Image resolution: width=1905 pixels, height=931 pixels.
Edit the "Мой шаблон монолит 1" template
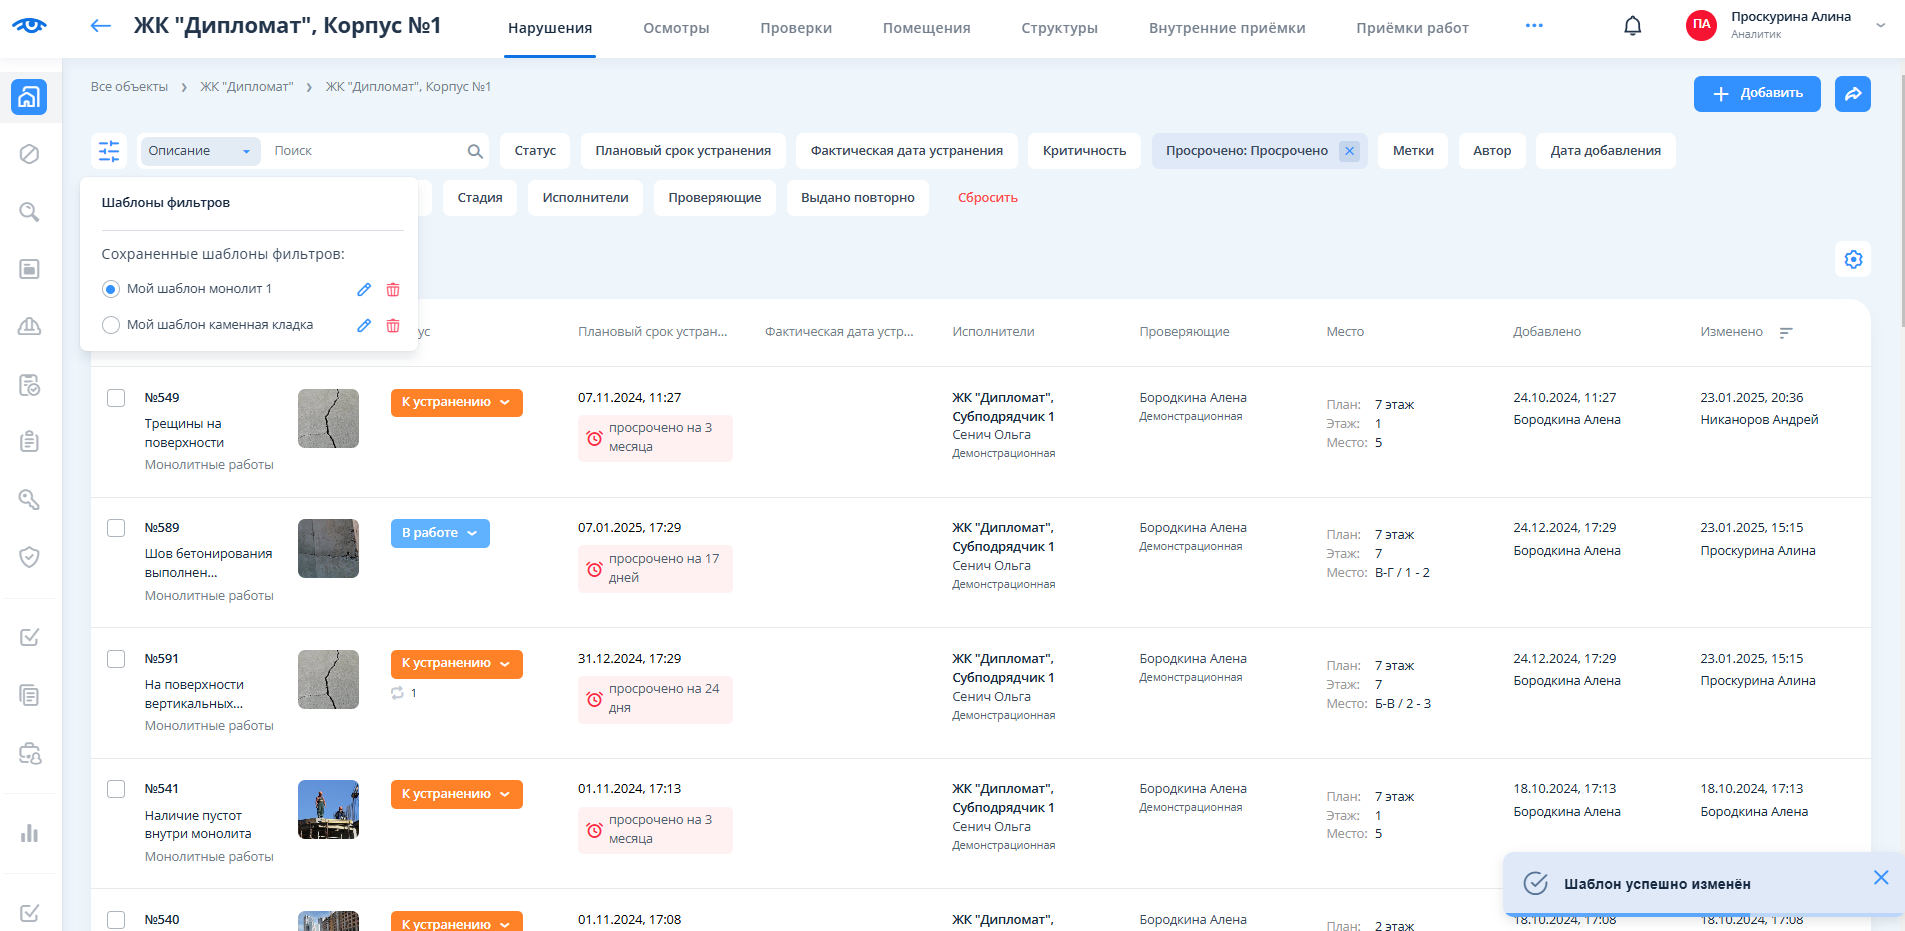coord(364,289)
